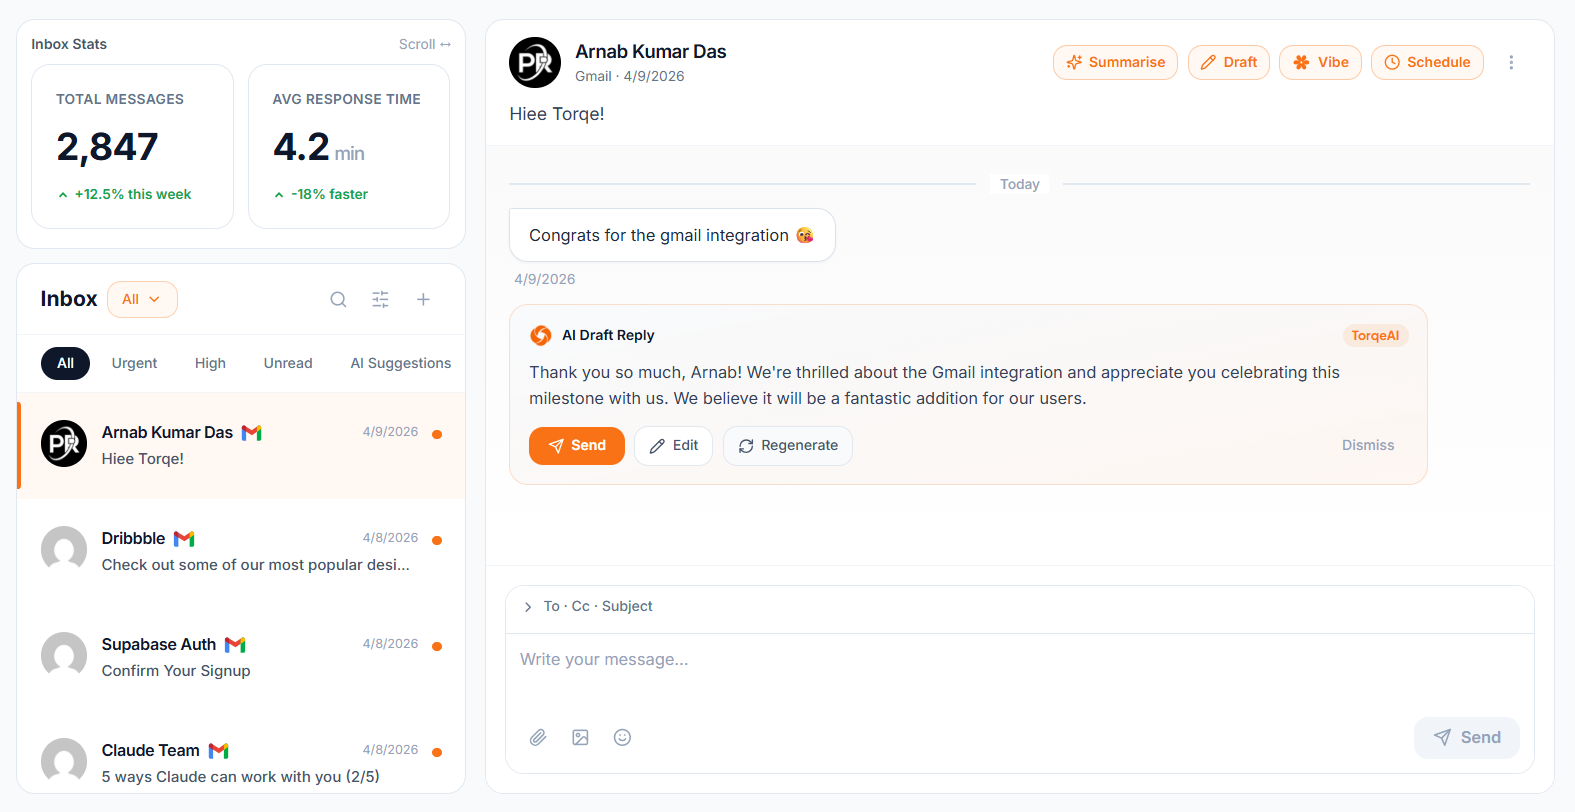Switch to the High priority tab
The height and width of the screenshot is (812, 1575).
point(210,363)
